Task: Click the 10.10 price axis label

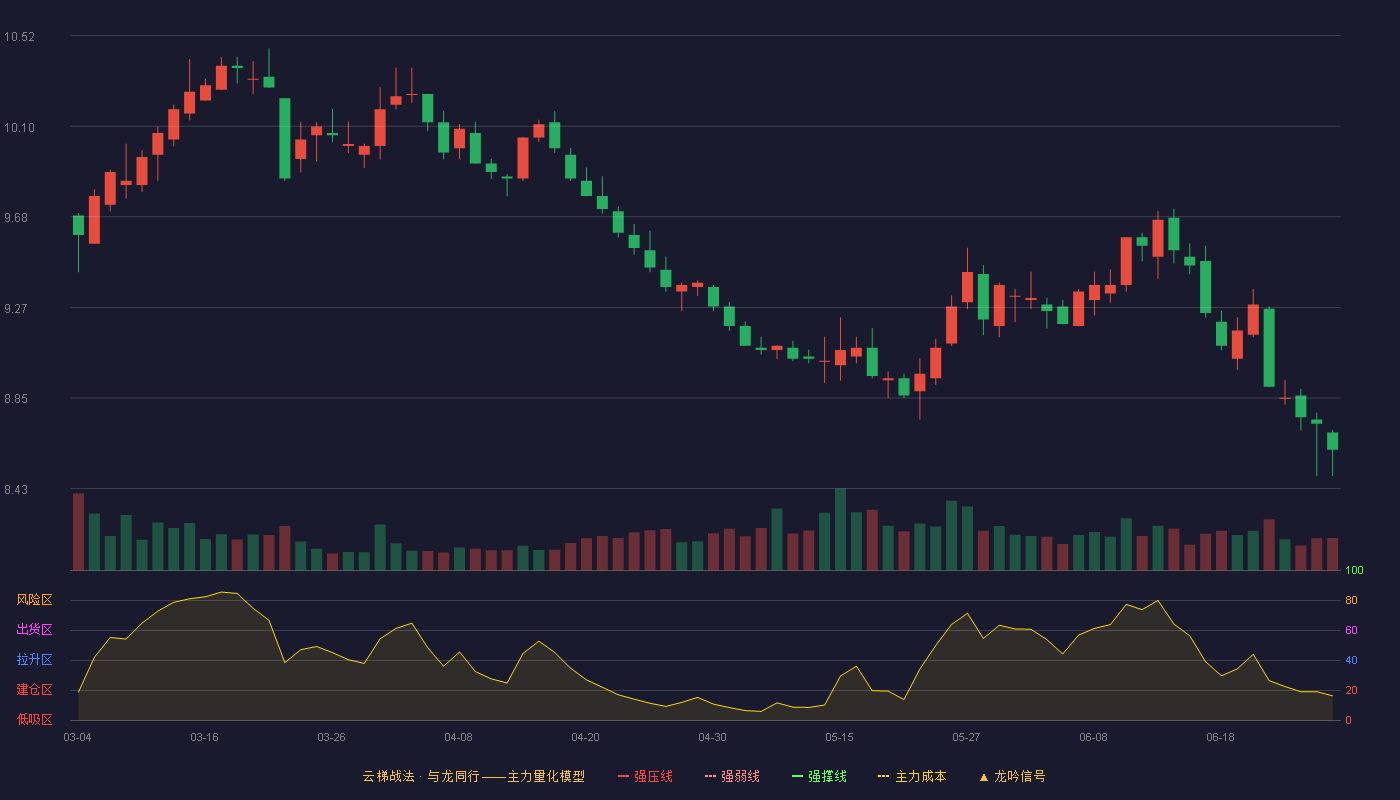Action: 19,127
